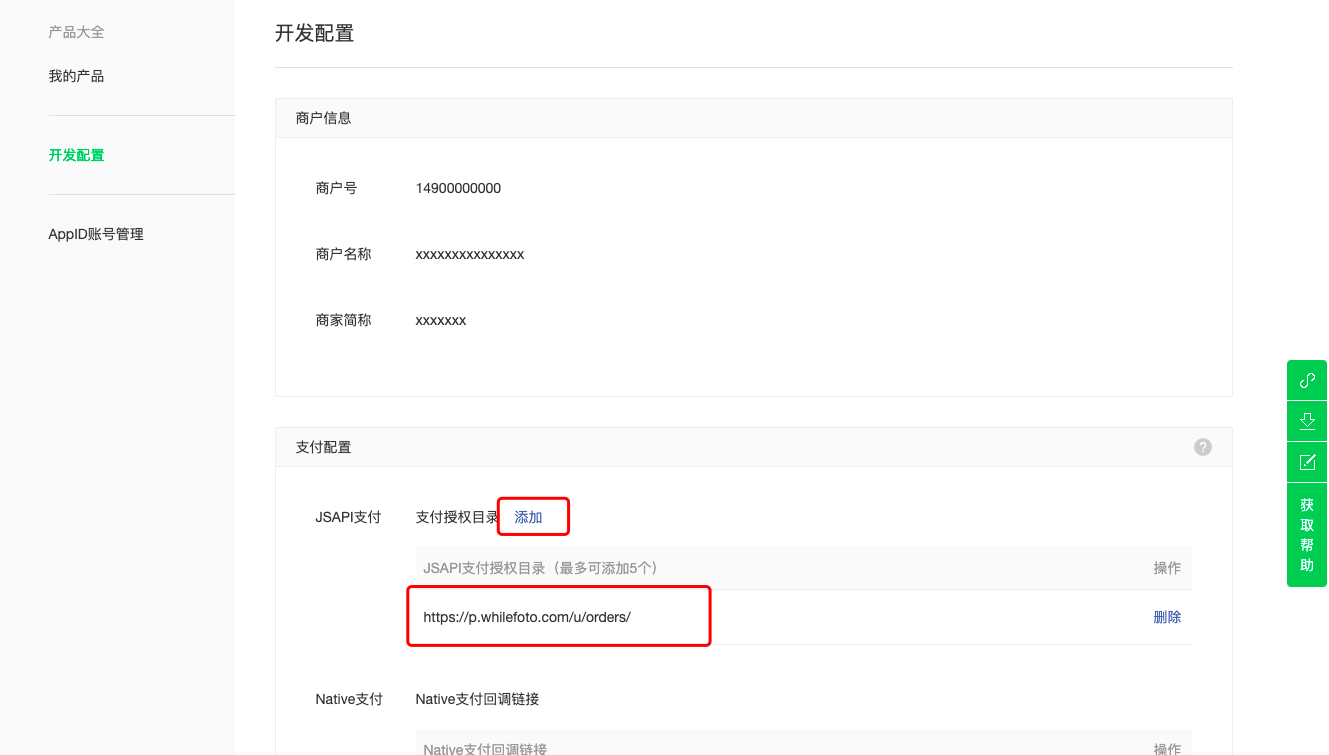
Task: Click 删除 to remove the authorized directory
Action: click(x=1168, y=617)
